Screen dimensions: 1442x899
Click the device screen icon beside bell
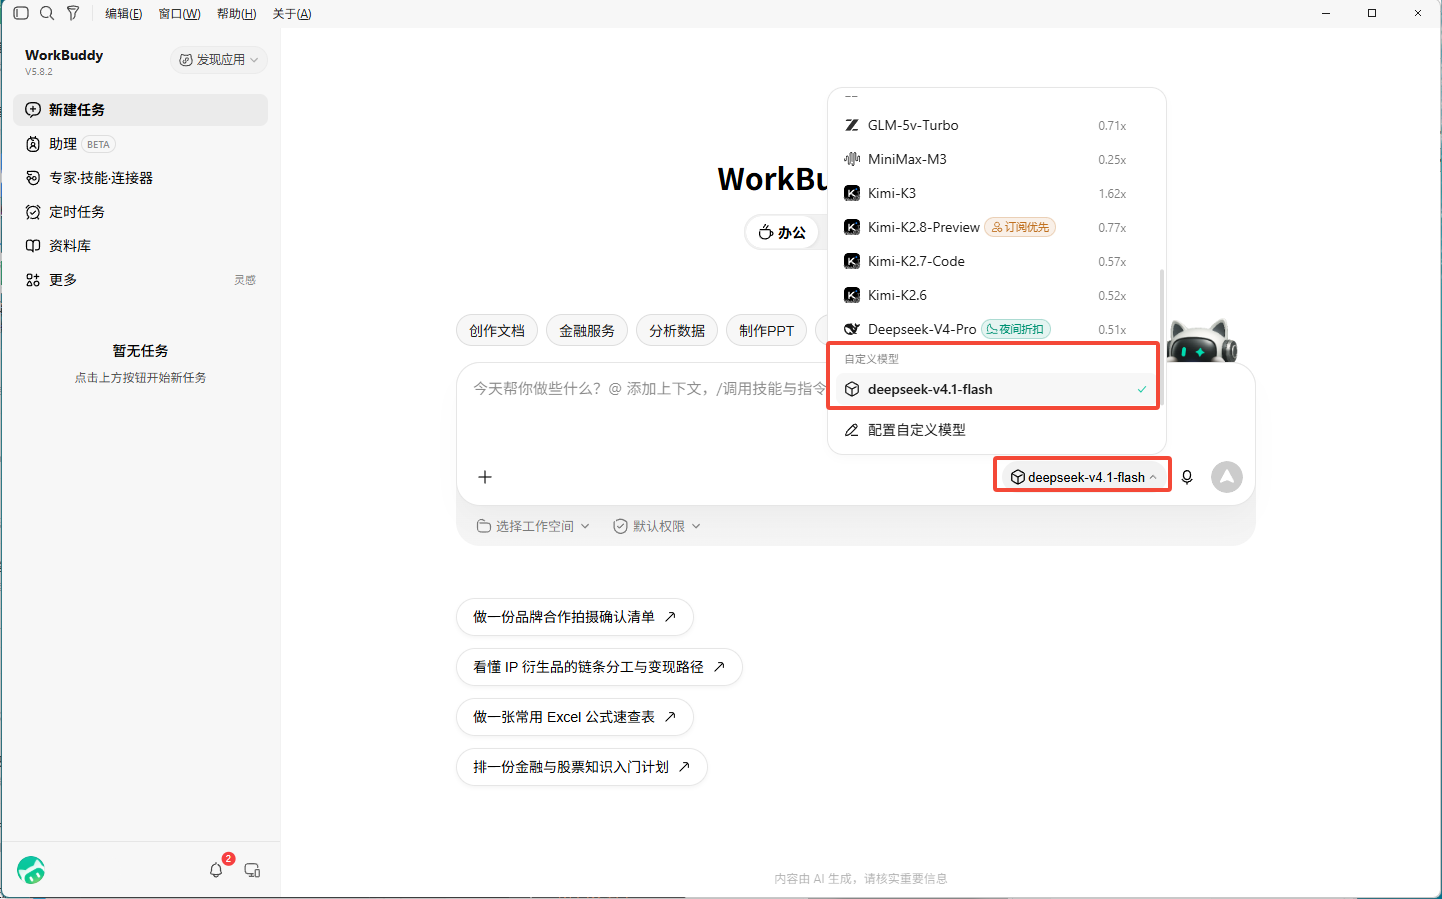tap(252, 870)
